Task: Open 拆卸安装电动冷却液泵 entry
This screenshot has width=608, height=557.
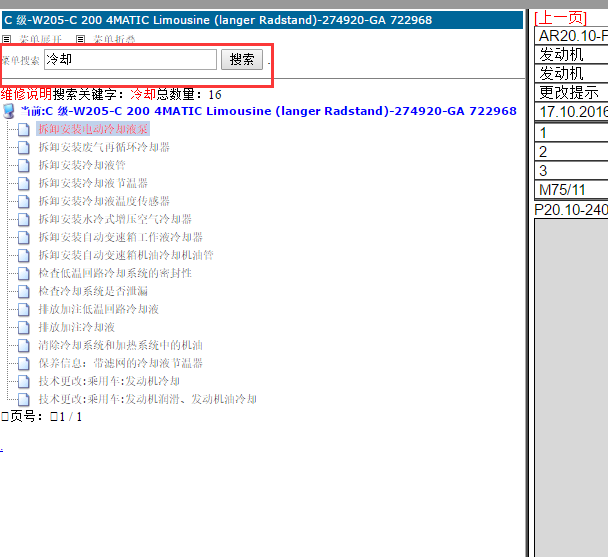Action: click(x=93, y=129)
